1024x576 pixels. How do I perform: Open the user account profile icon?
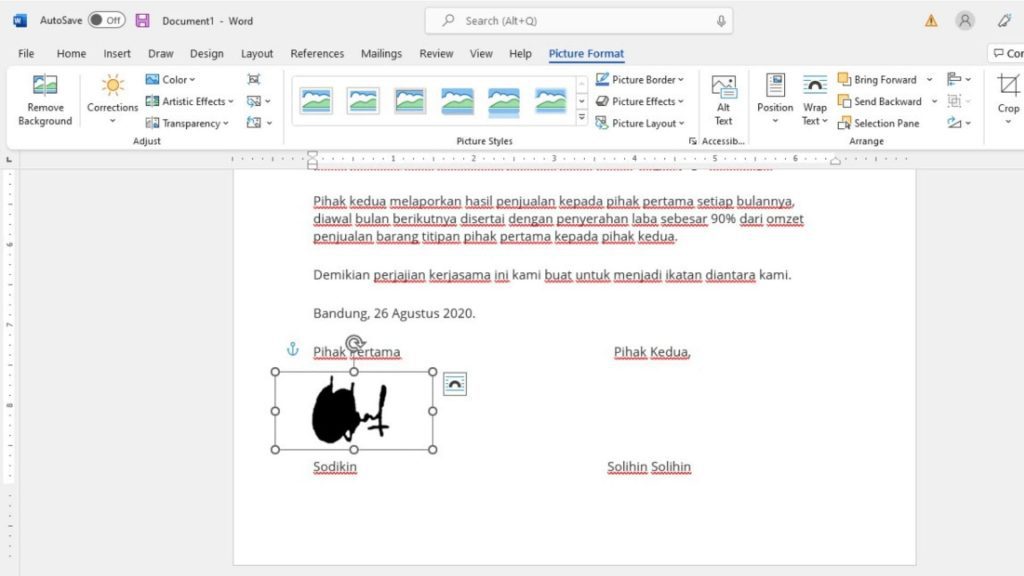[965, 21]
